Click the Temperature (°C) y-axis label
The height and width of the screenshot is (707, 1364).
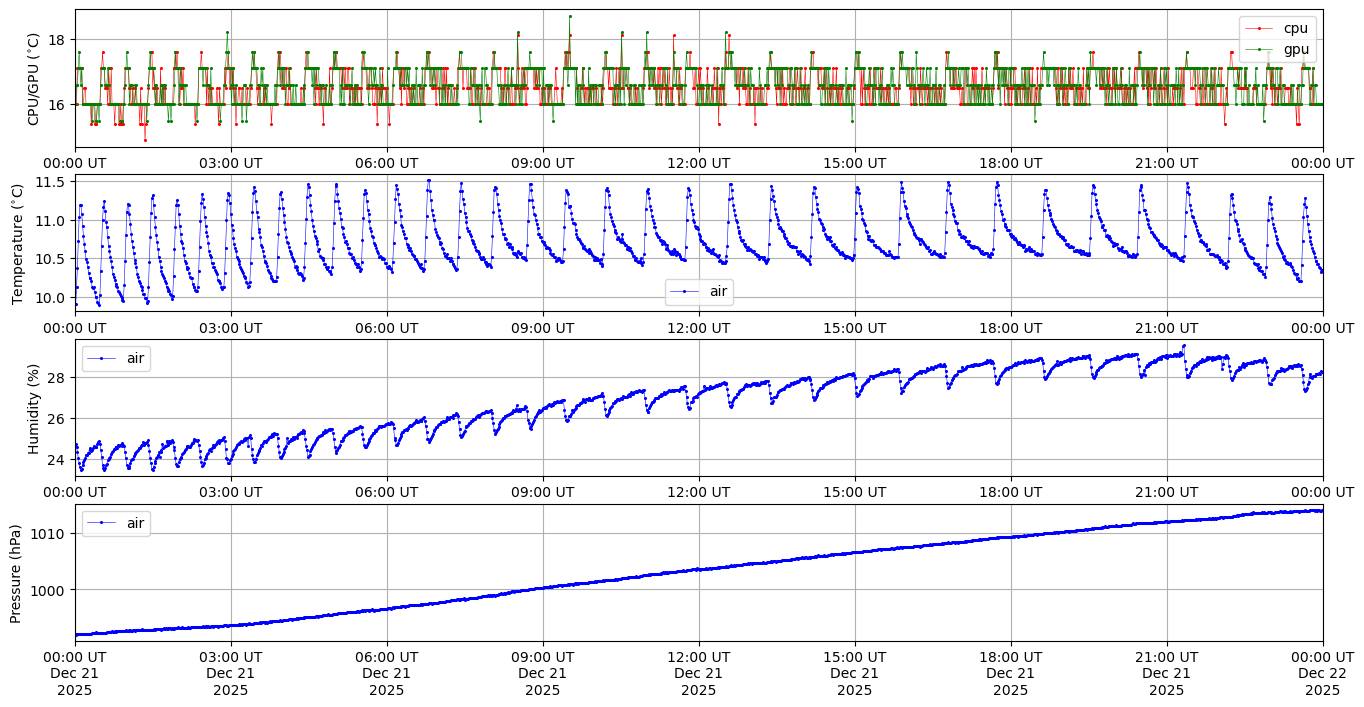[17, 242]
